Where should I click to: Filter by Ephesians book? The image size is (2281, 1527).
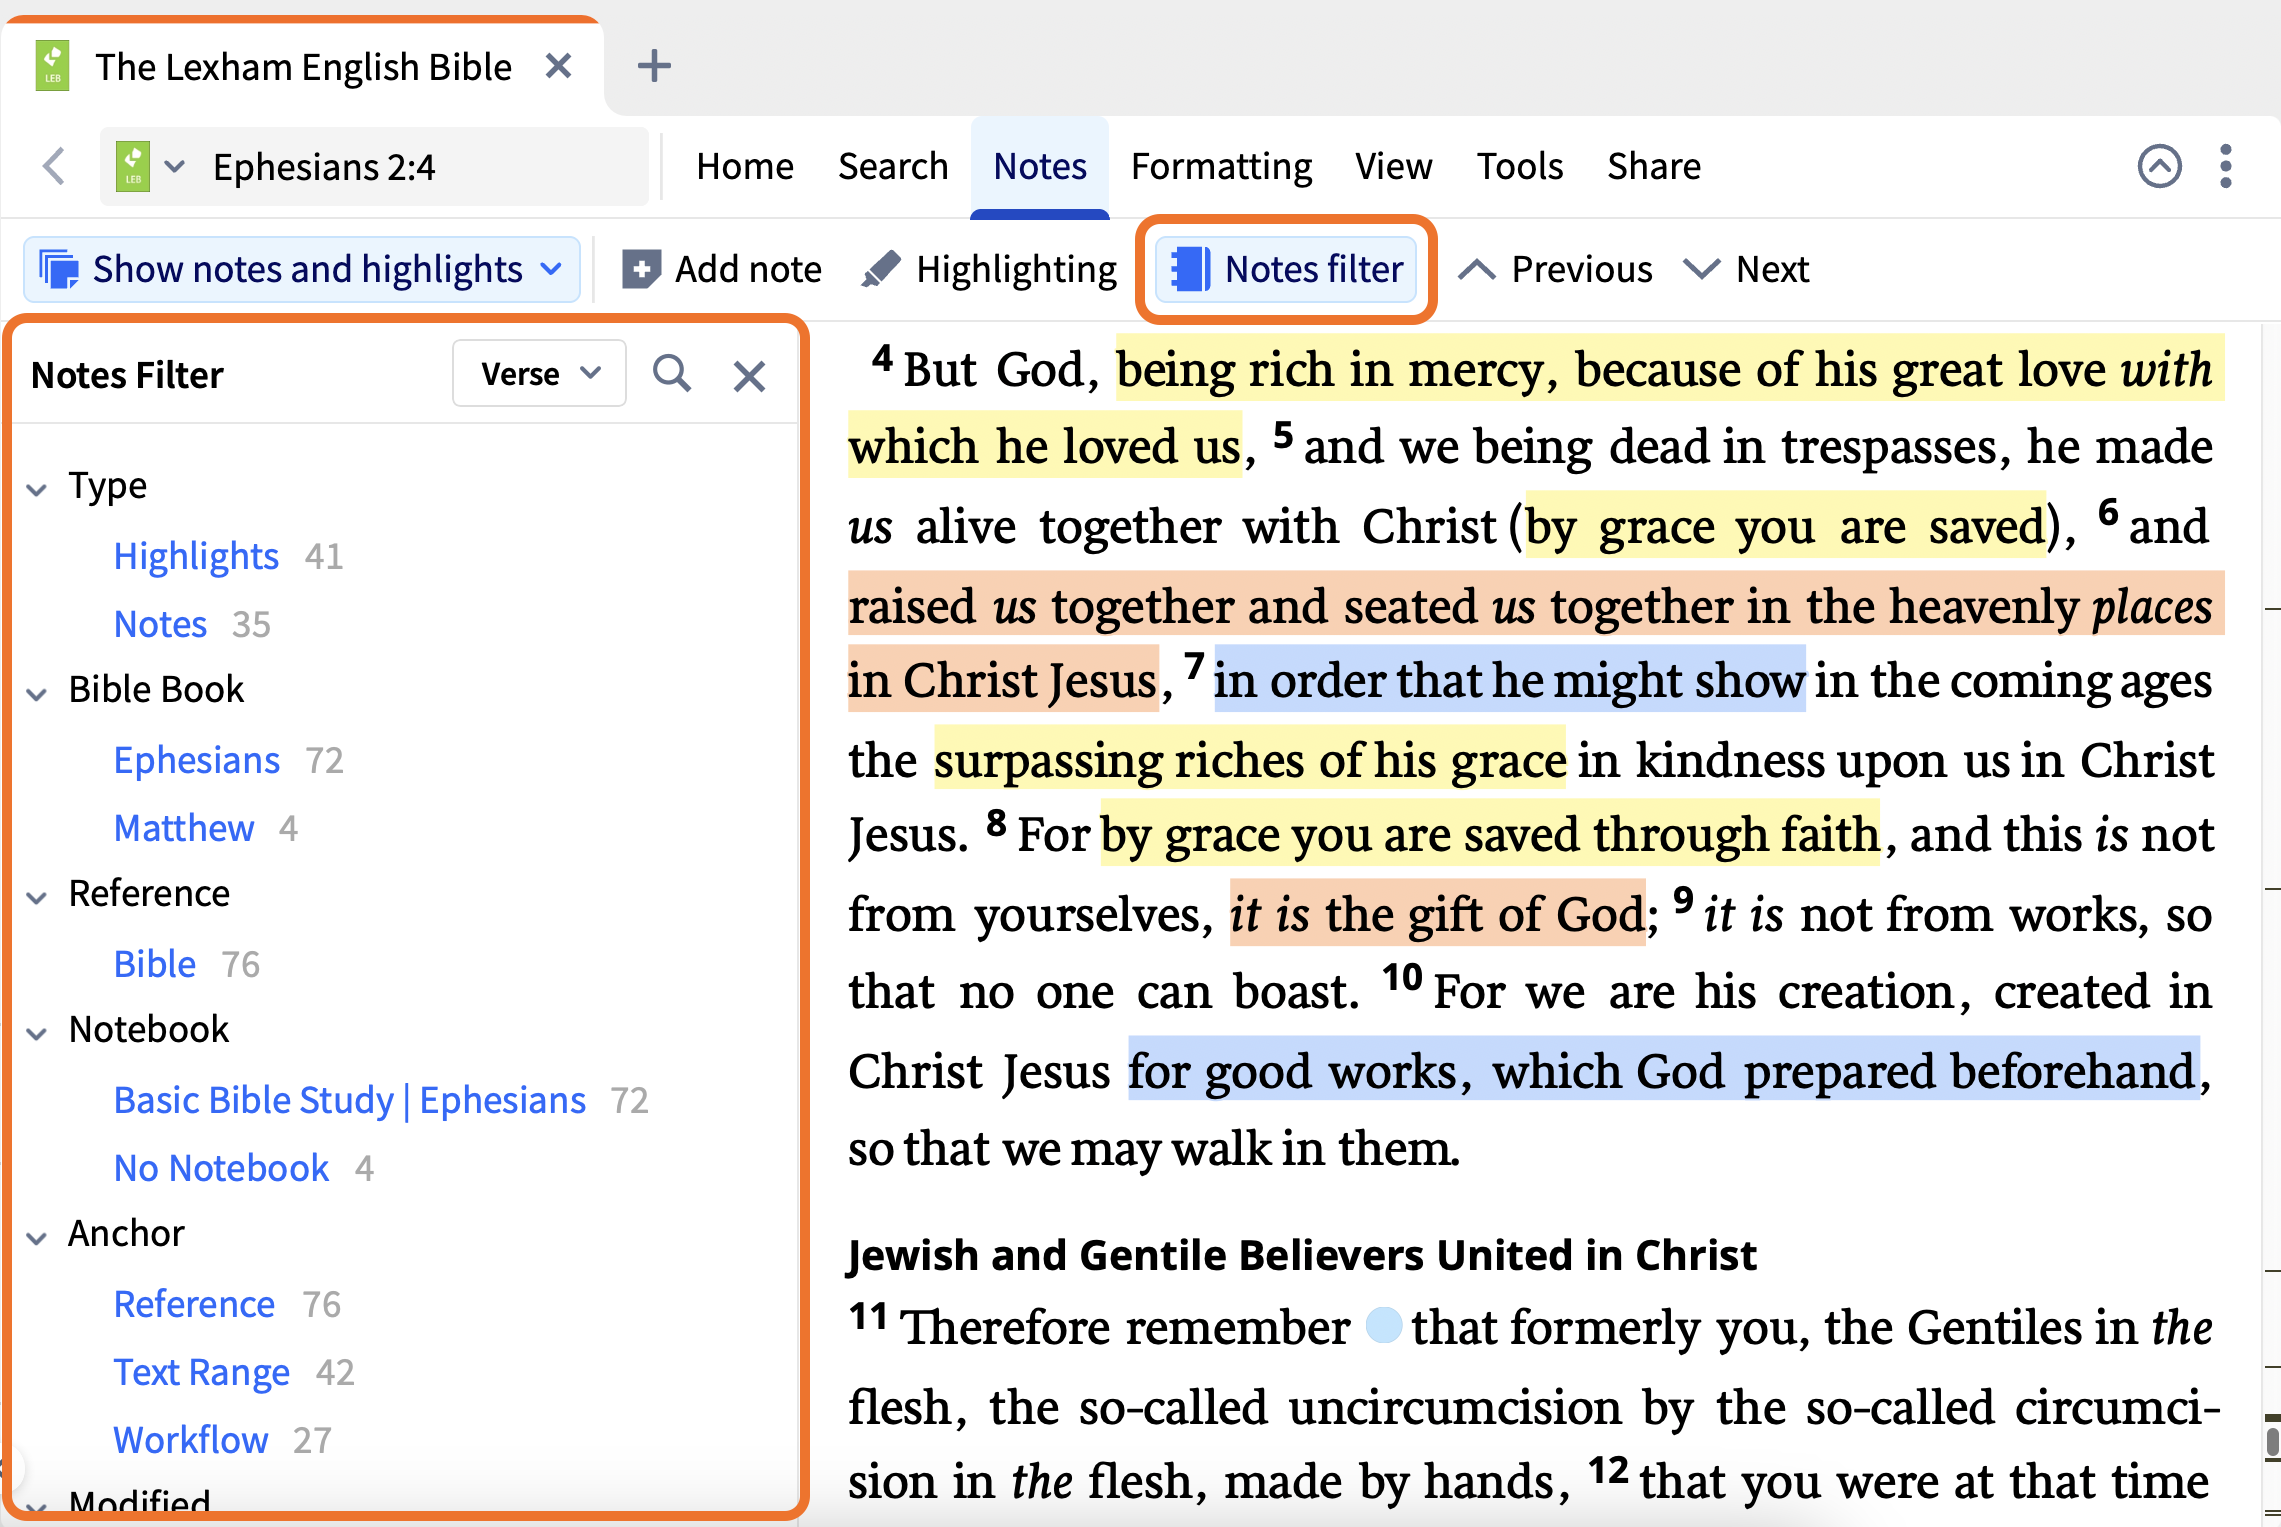(197, 760)
